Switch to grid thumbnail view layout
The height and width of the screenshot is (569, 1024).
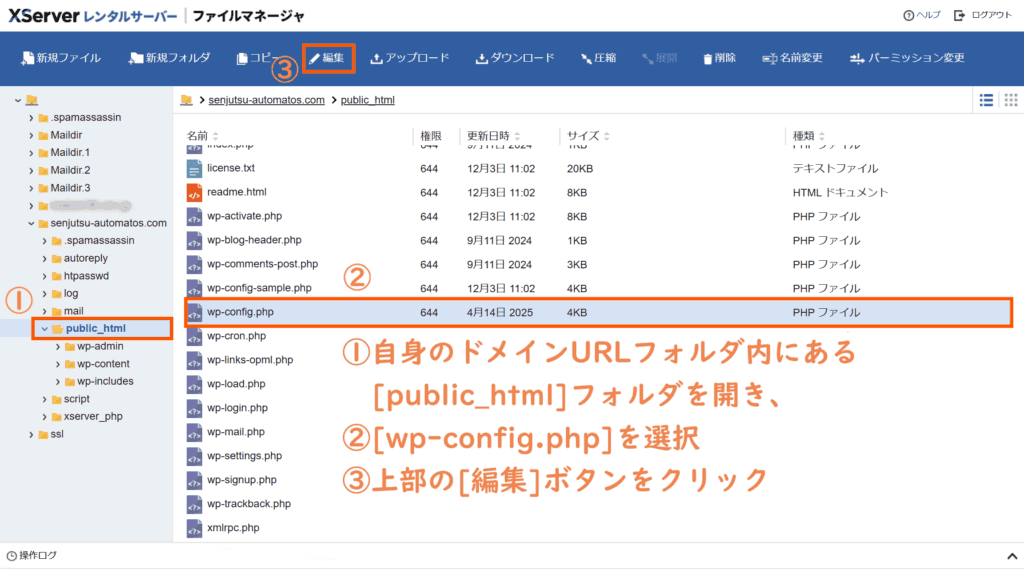coord(1010,100)
